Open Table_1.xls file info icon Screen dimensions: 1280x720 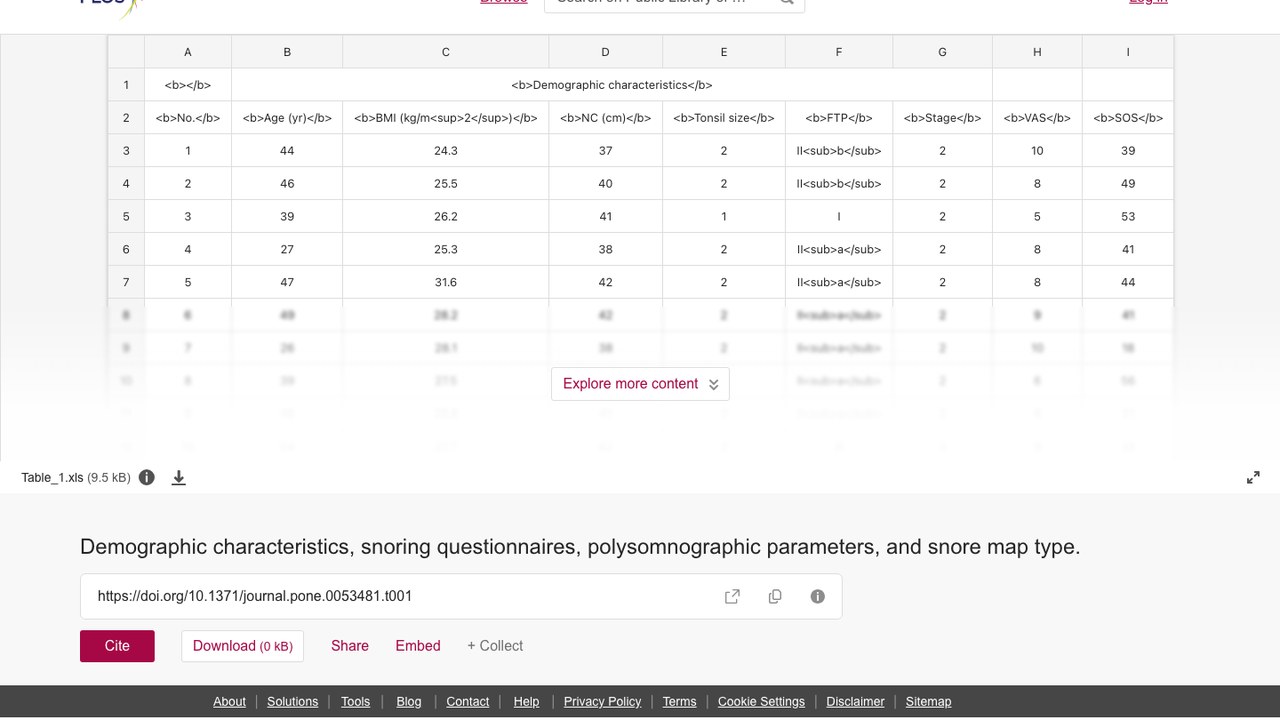tap(147, 477)
